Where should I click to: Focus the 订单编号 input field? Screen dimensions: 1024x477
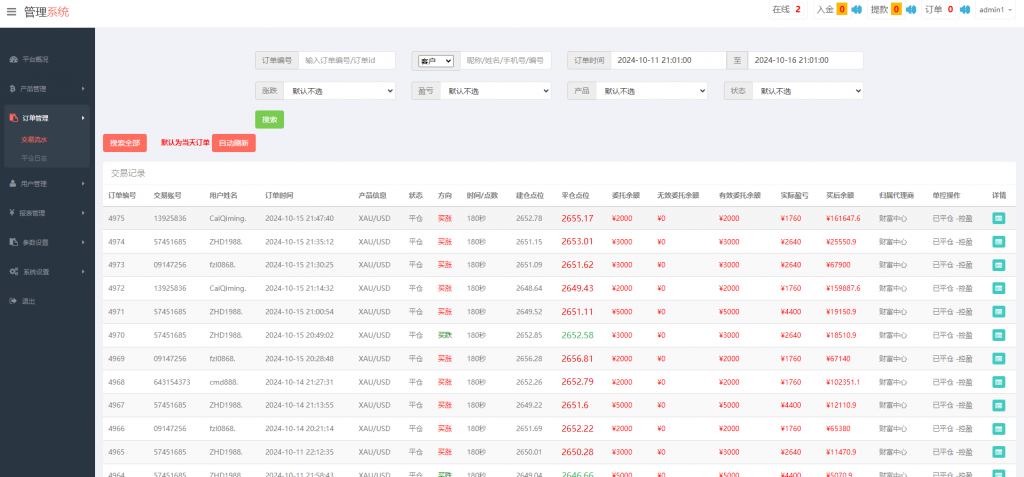pyautogui.click(x=347, y=61)
